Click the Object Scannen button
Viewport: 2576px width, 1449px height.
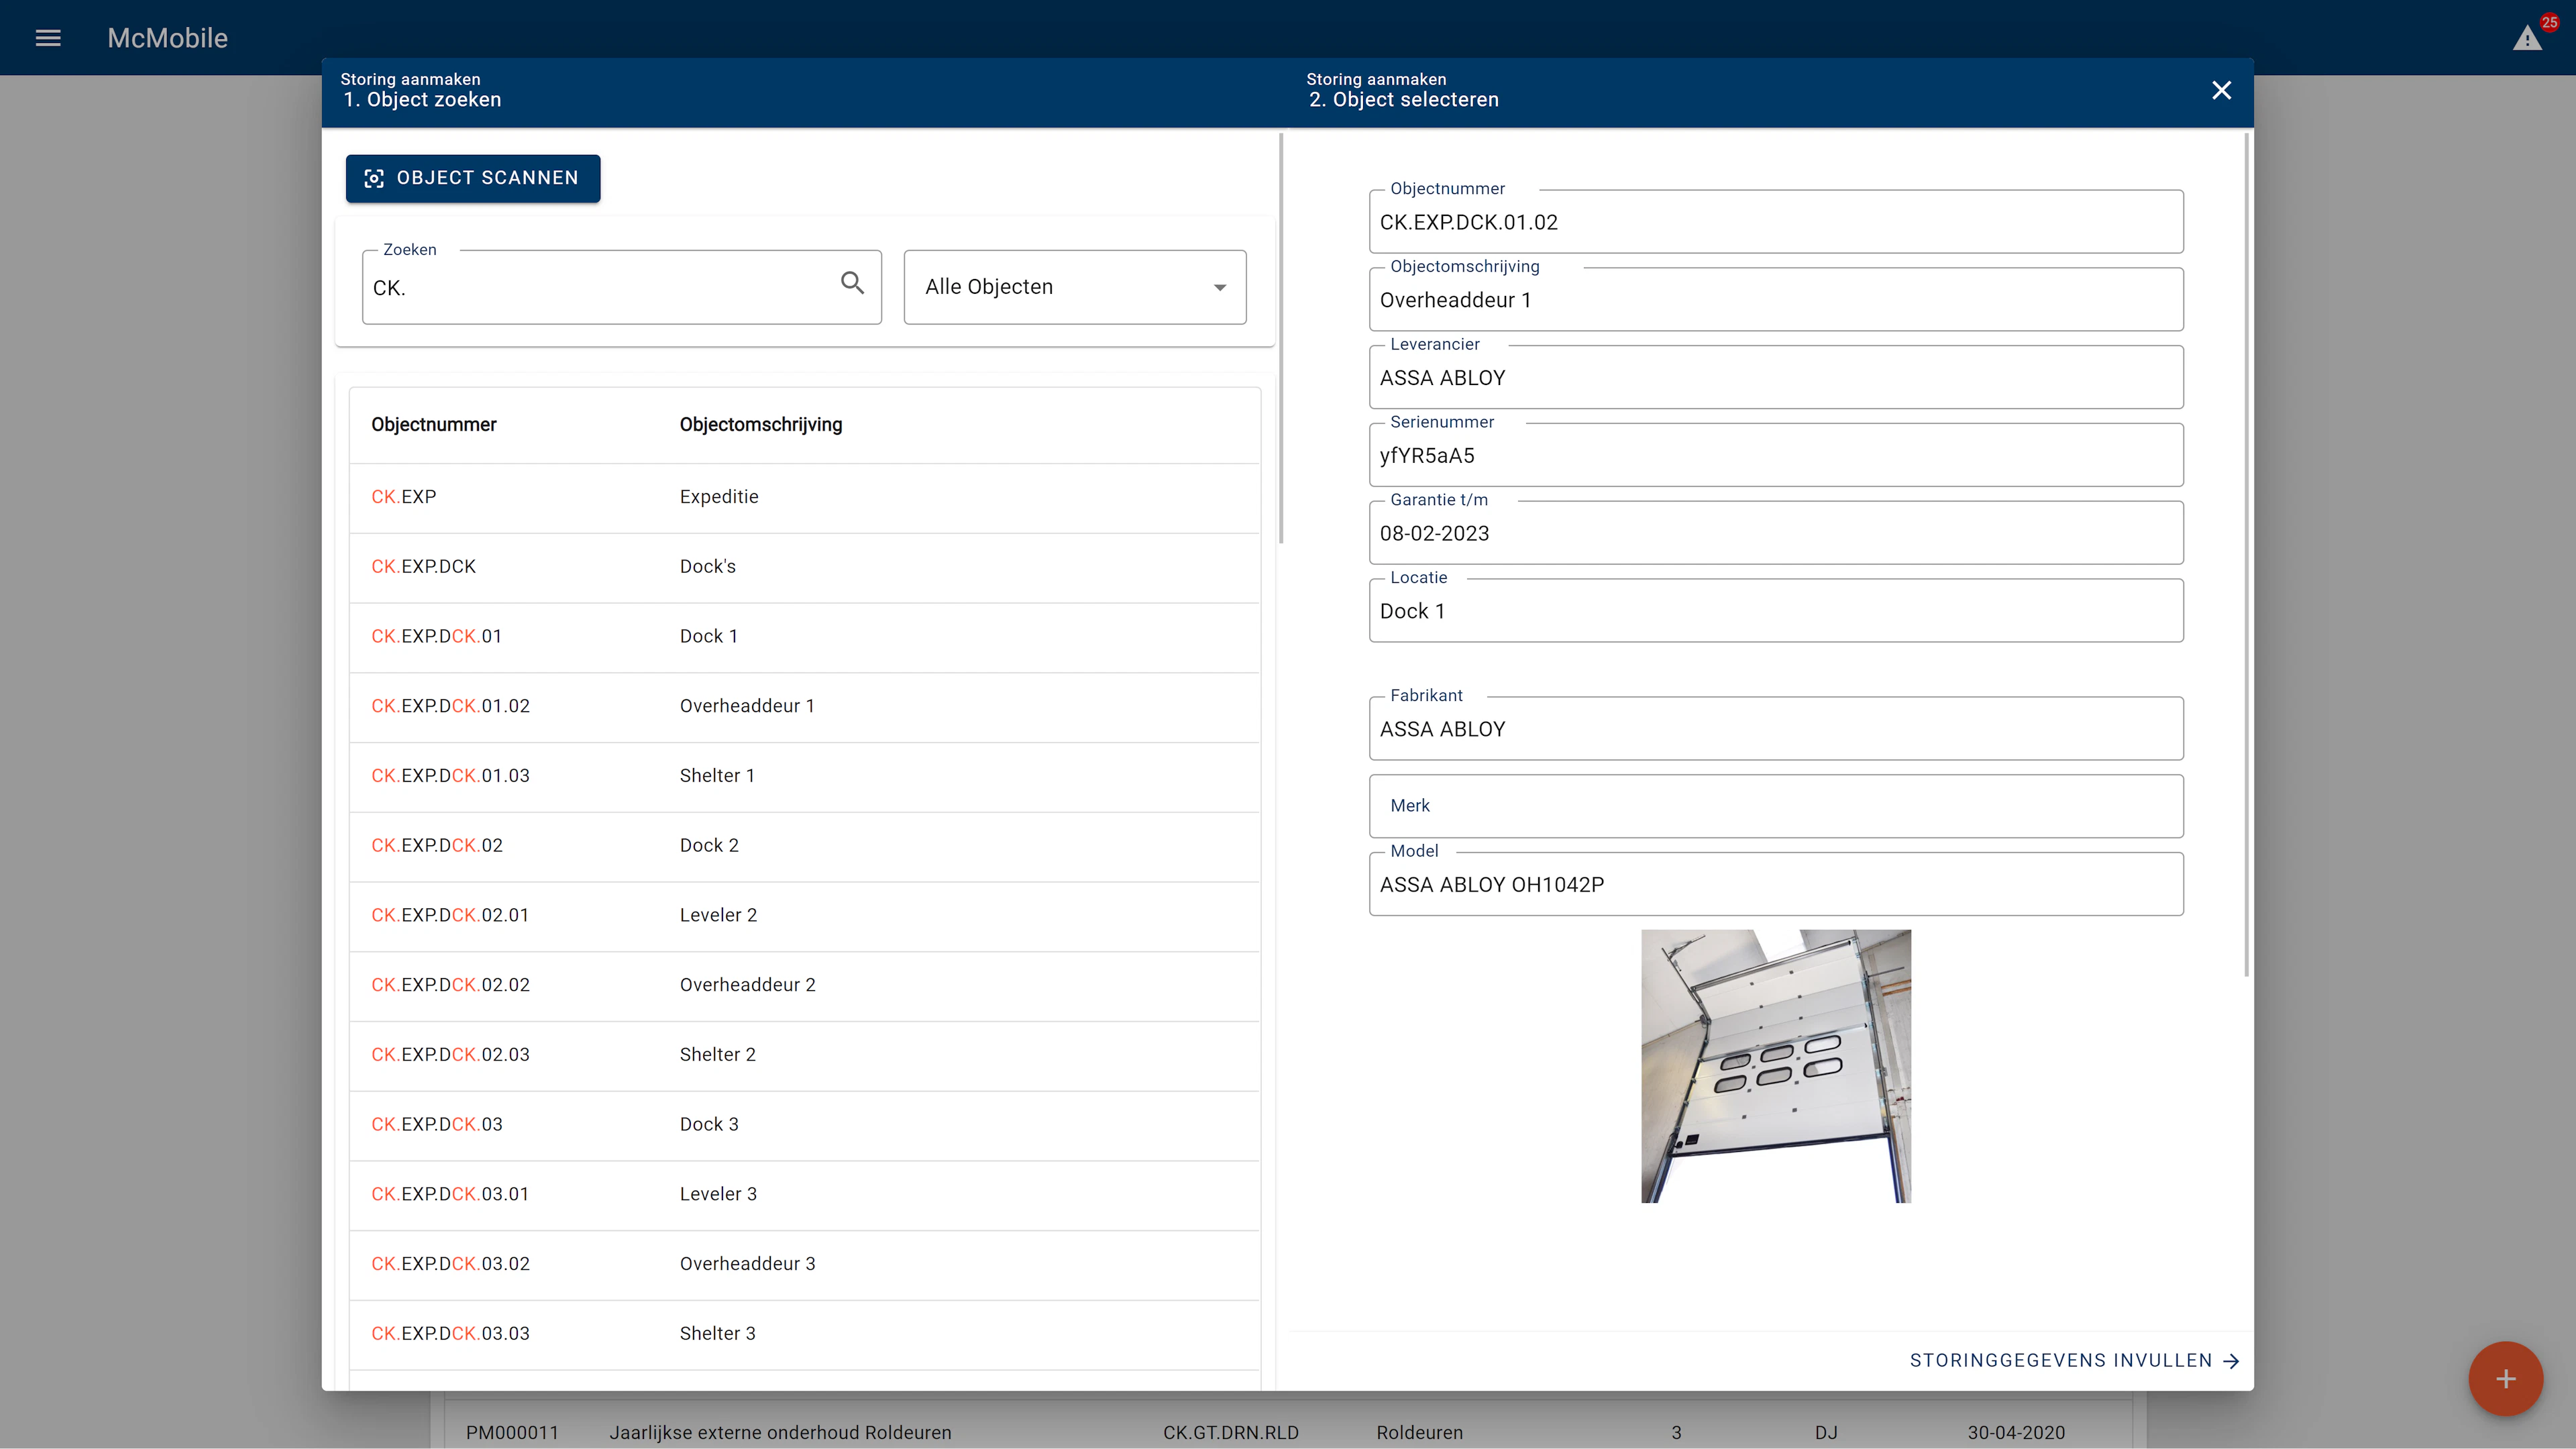472,178
